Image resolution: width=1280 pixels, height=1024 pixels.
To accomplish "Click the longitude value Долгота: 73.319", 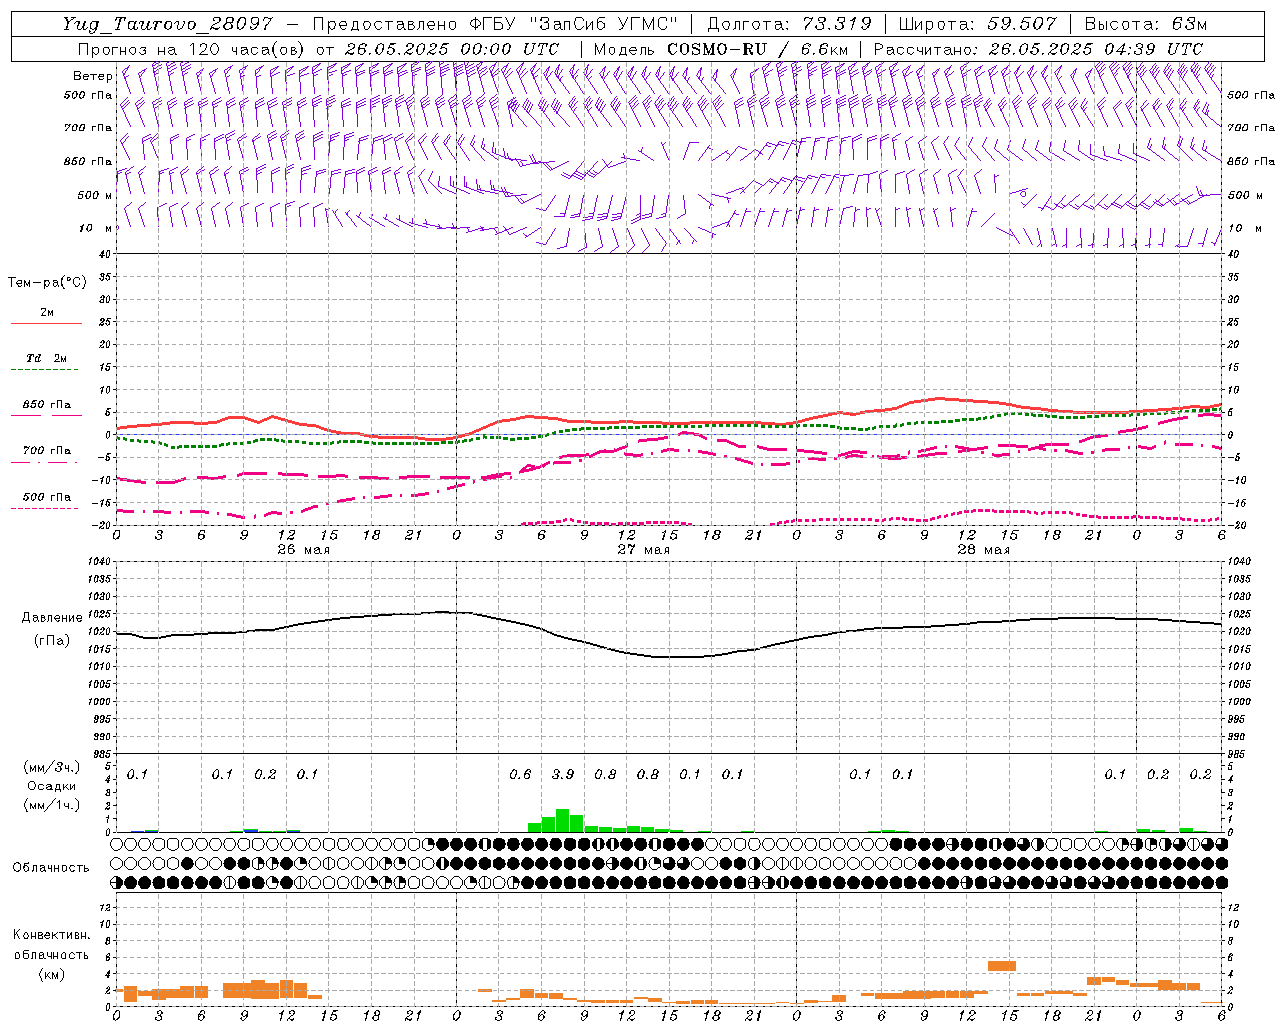I will tap(789, 24).
